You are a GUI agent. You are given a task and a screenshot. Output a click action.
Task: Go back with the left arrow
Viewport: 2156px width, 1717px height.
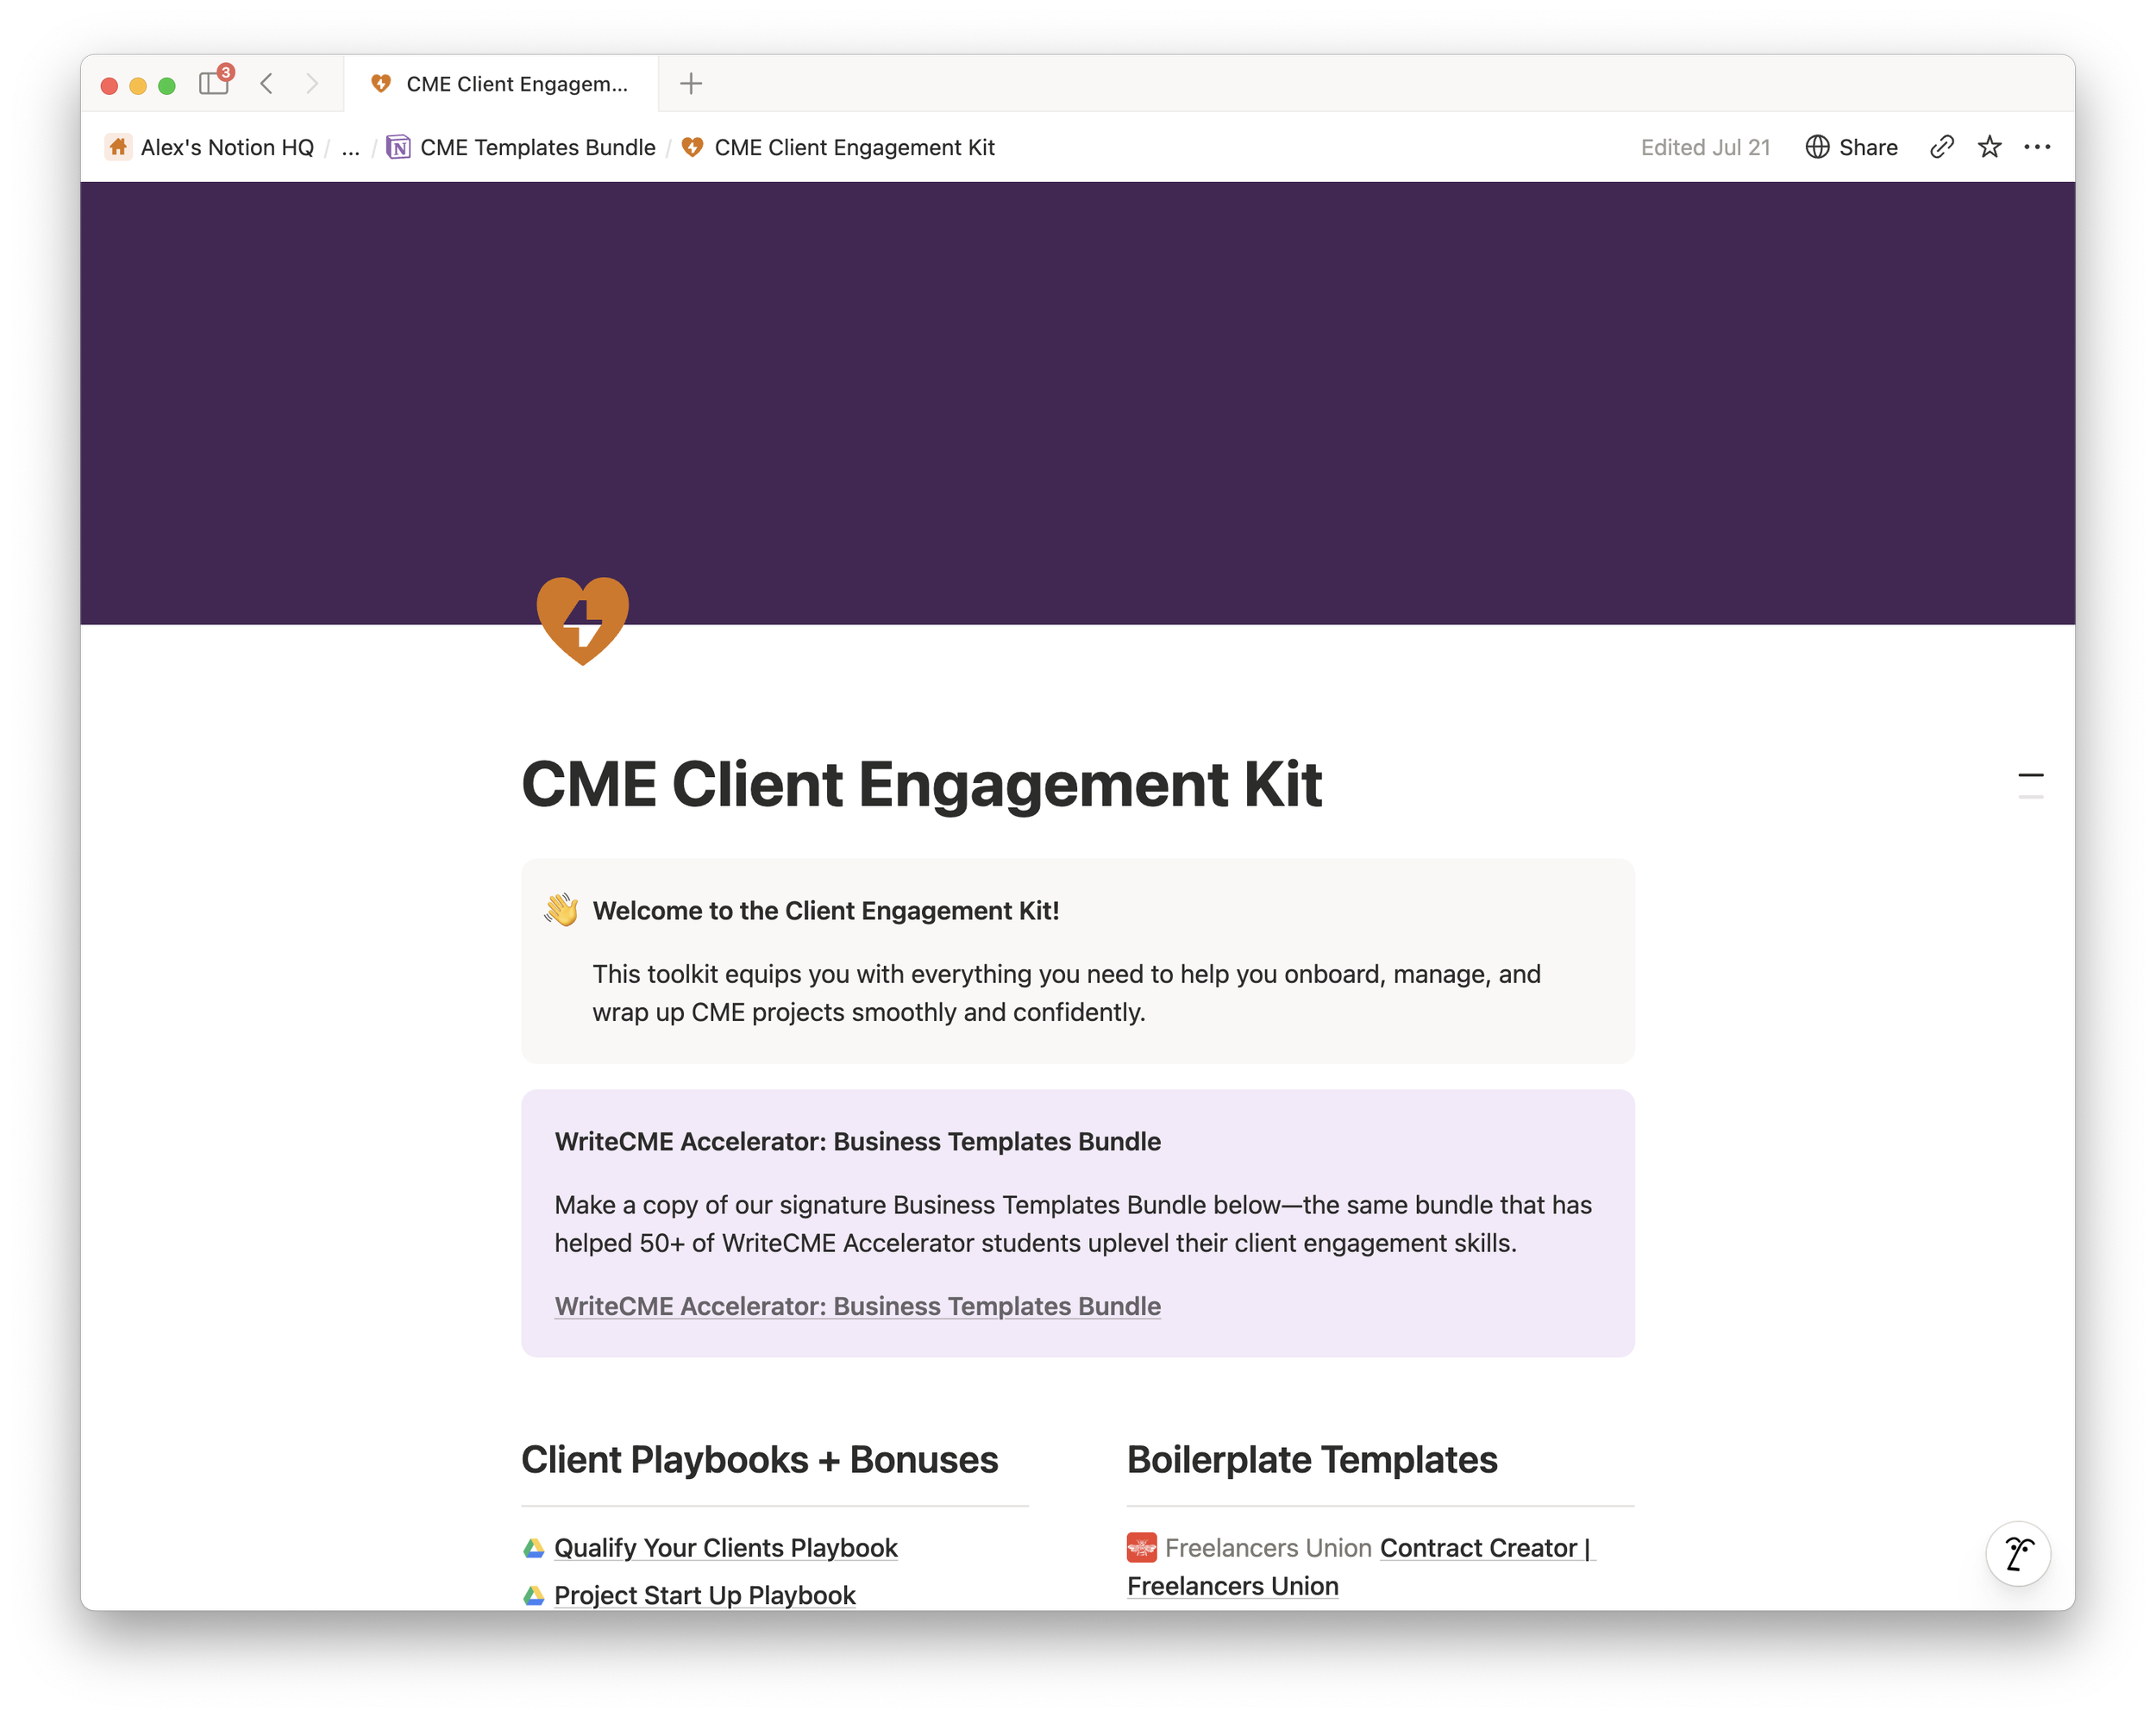point(266,84)
